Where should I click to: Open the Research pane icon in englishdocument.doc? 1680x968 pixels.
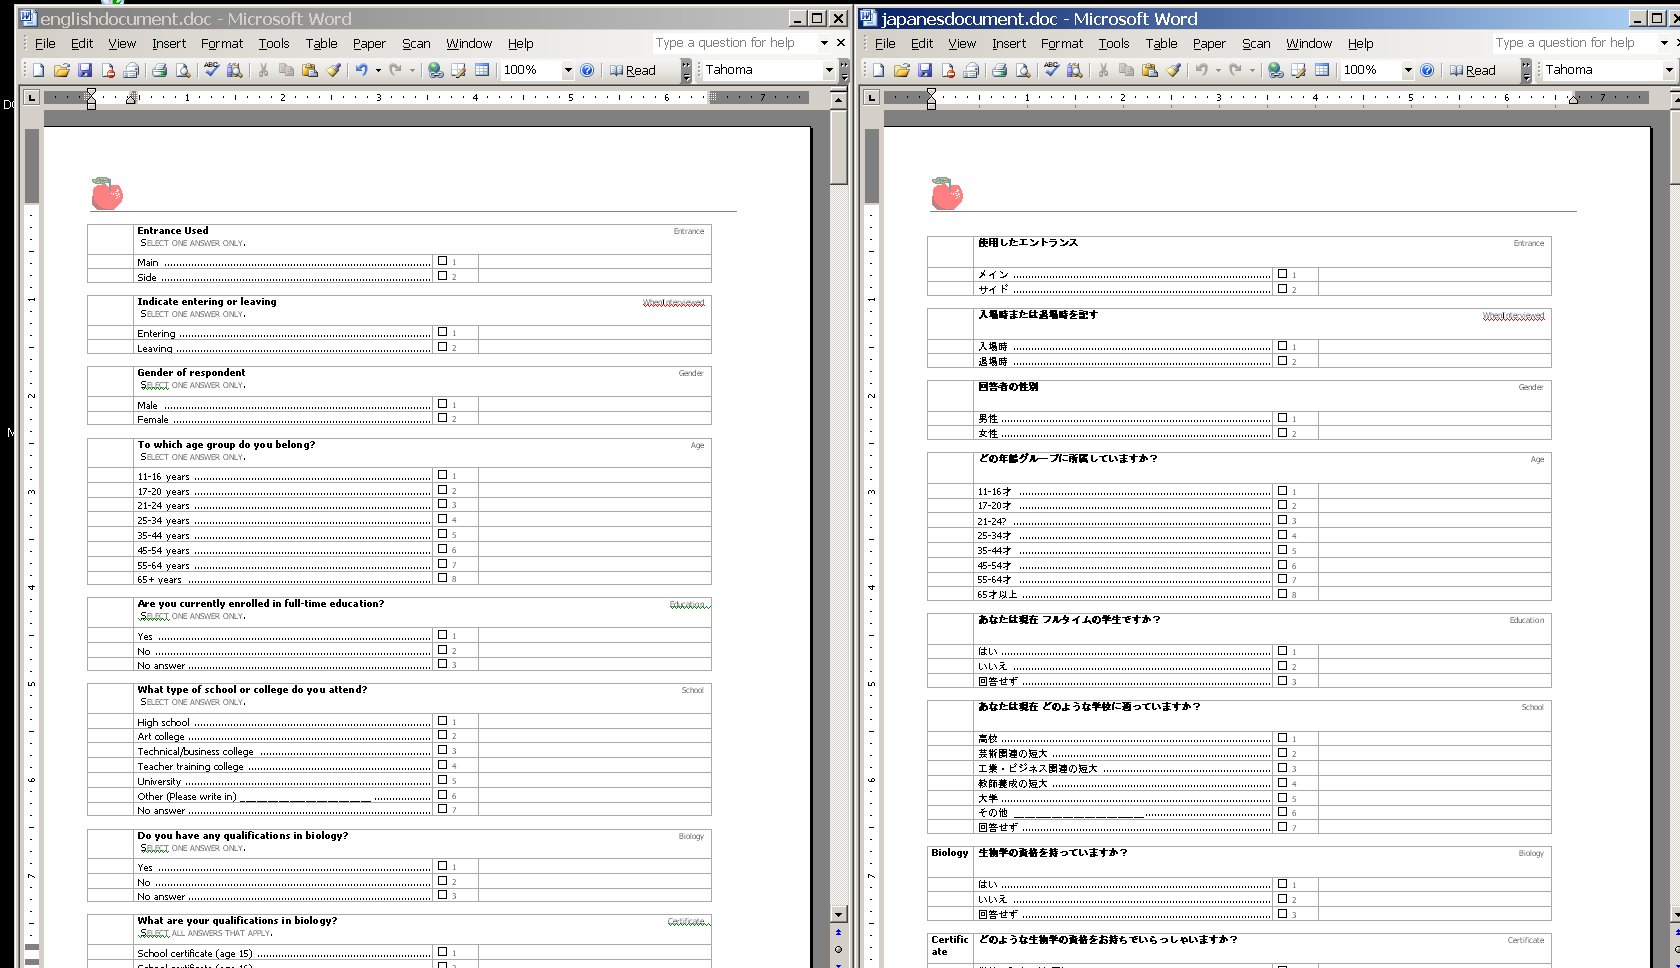235,70
